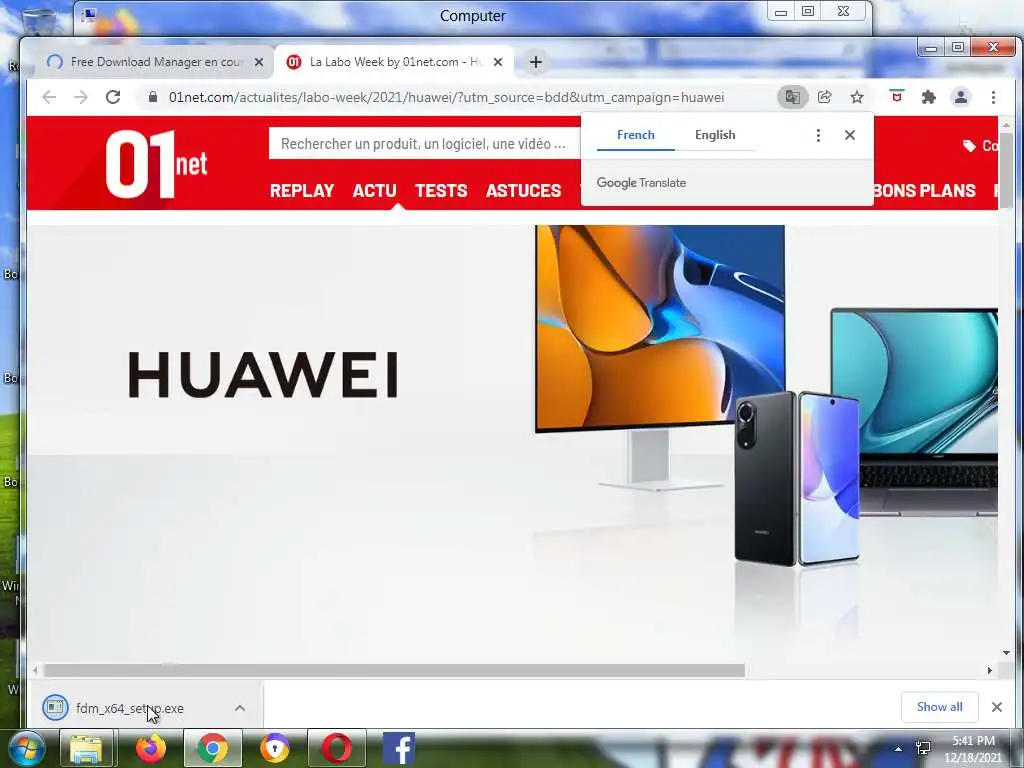Click the forward navigation arrow
This screenshot has height=768, width=1024.
[x=81, y=97]
